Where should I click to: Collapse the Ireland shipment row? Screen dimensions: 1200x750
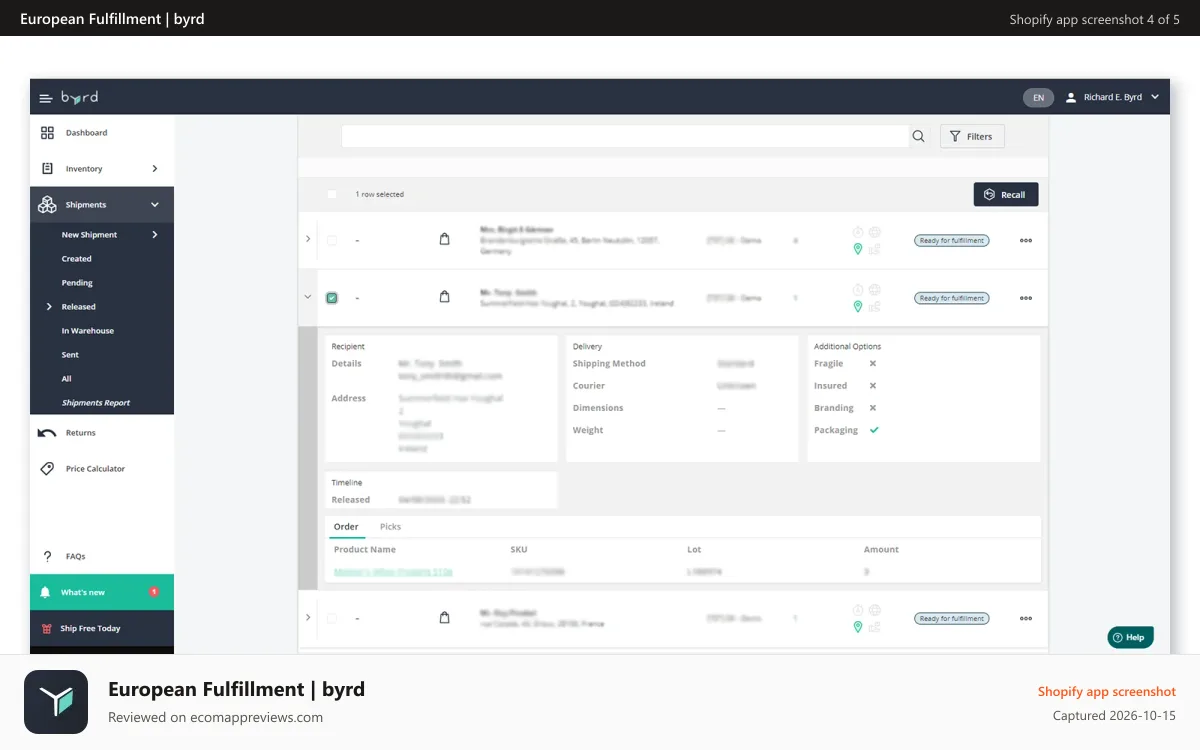pyautogui.click(x=308, y=297)
